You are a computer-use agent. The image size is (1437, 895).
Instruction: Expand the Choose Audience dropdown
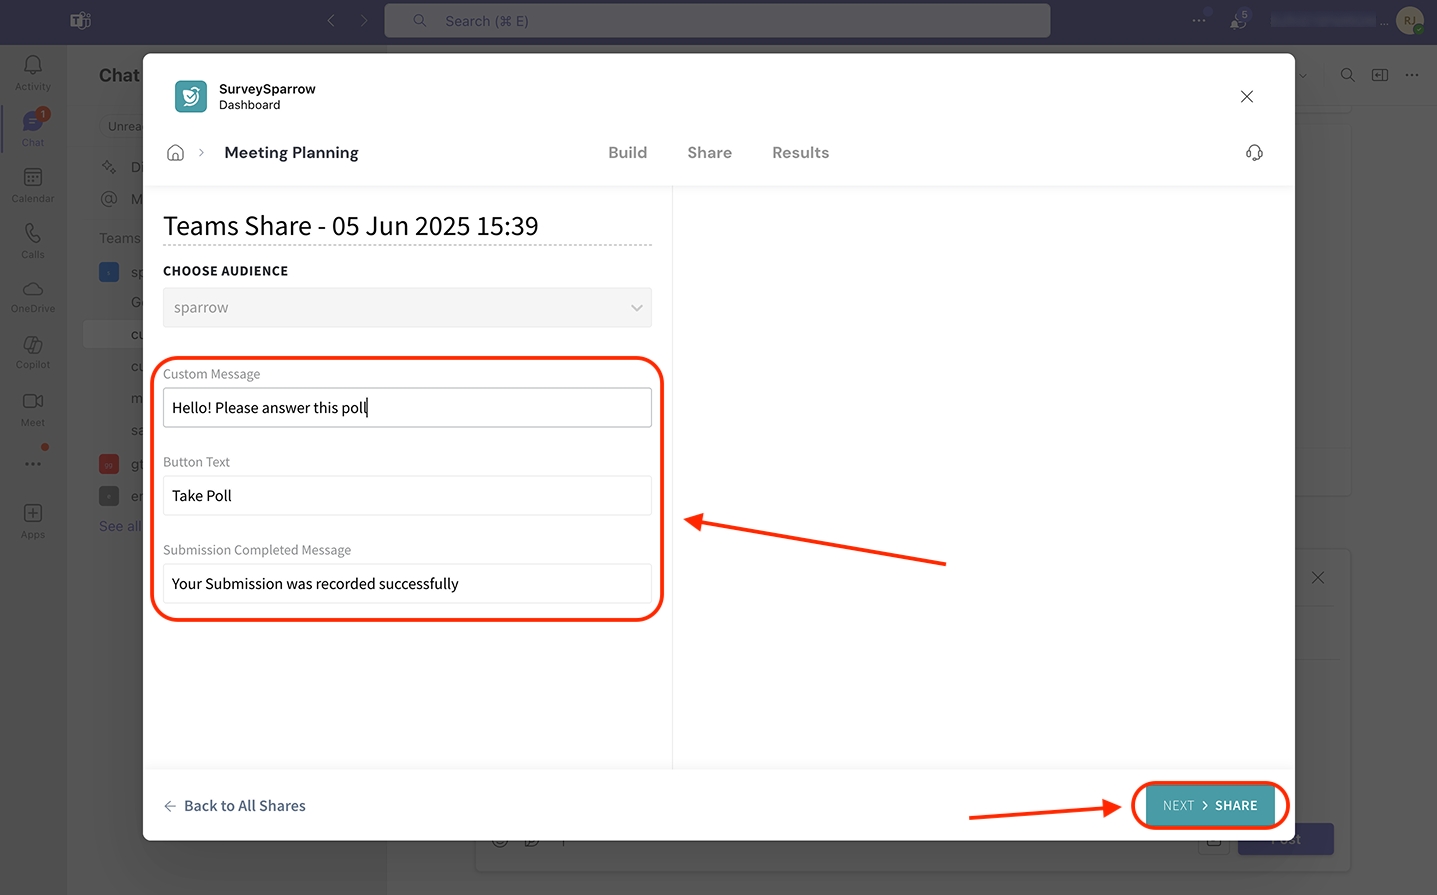click(x=407, y=308)
